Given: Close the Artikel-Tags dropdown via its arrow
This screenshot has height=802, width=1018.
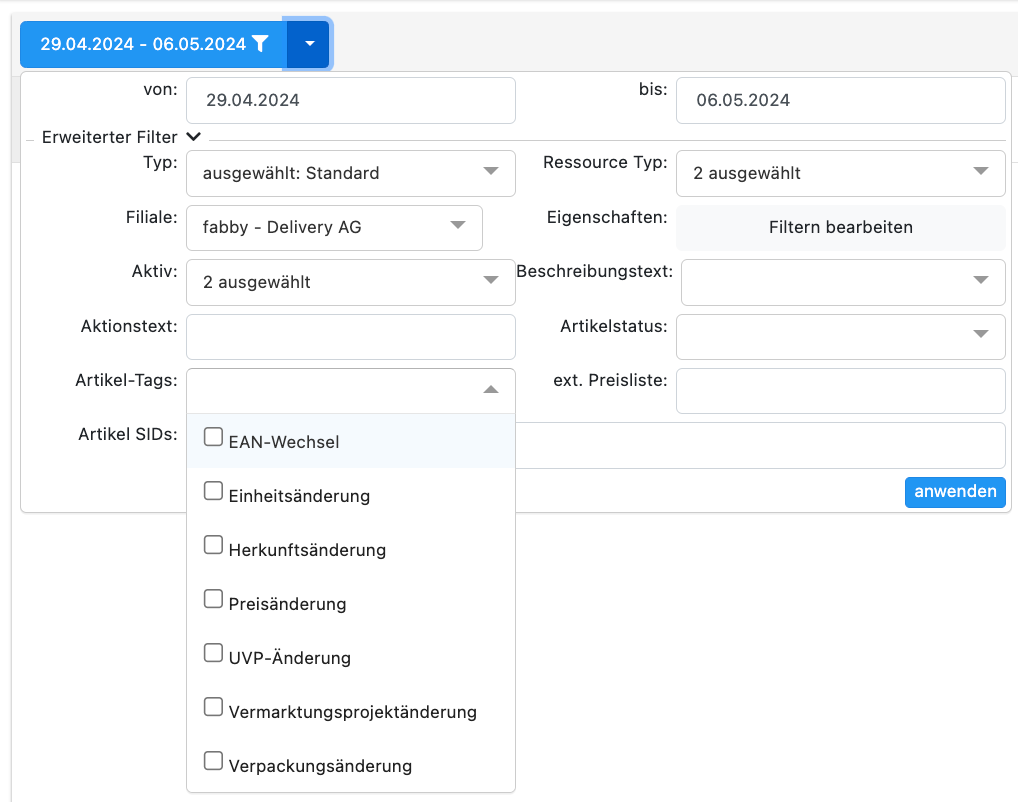Looking at the screenshot, I should pos(490,390).
